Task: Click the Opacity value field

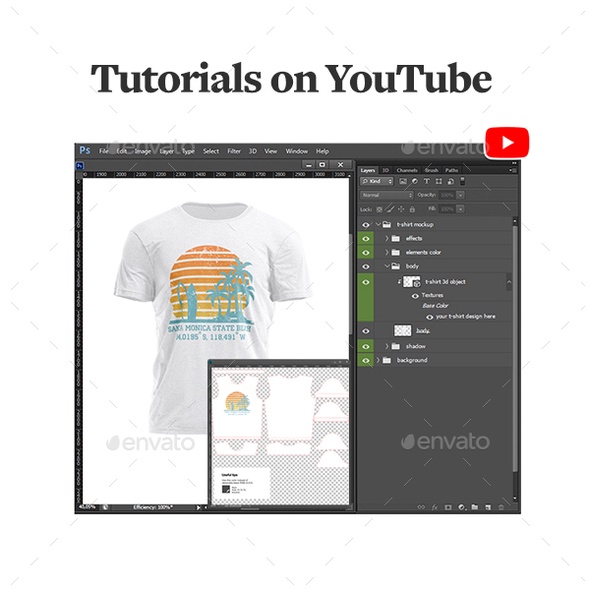Action: point(447,195)
